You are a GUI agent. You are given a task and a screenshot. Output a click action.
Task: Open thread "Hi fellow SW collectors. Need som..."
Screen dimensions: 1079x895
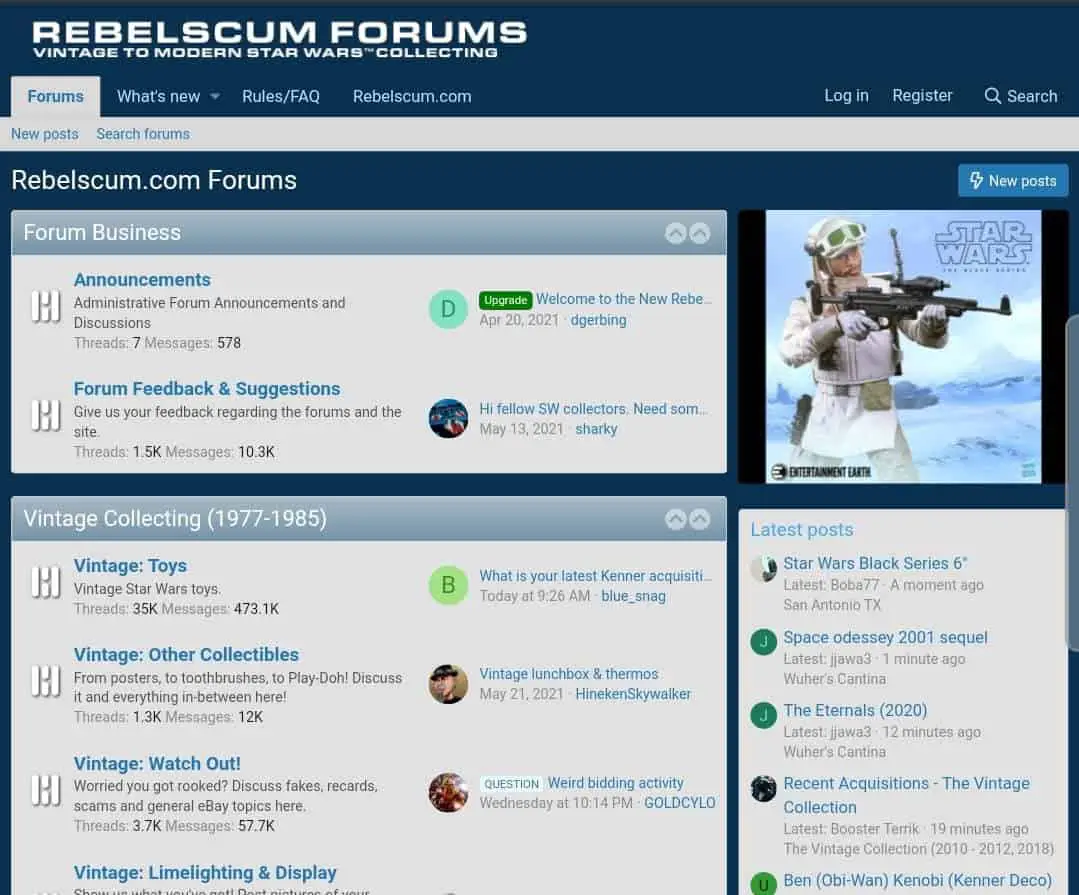tap(594, 409)
